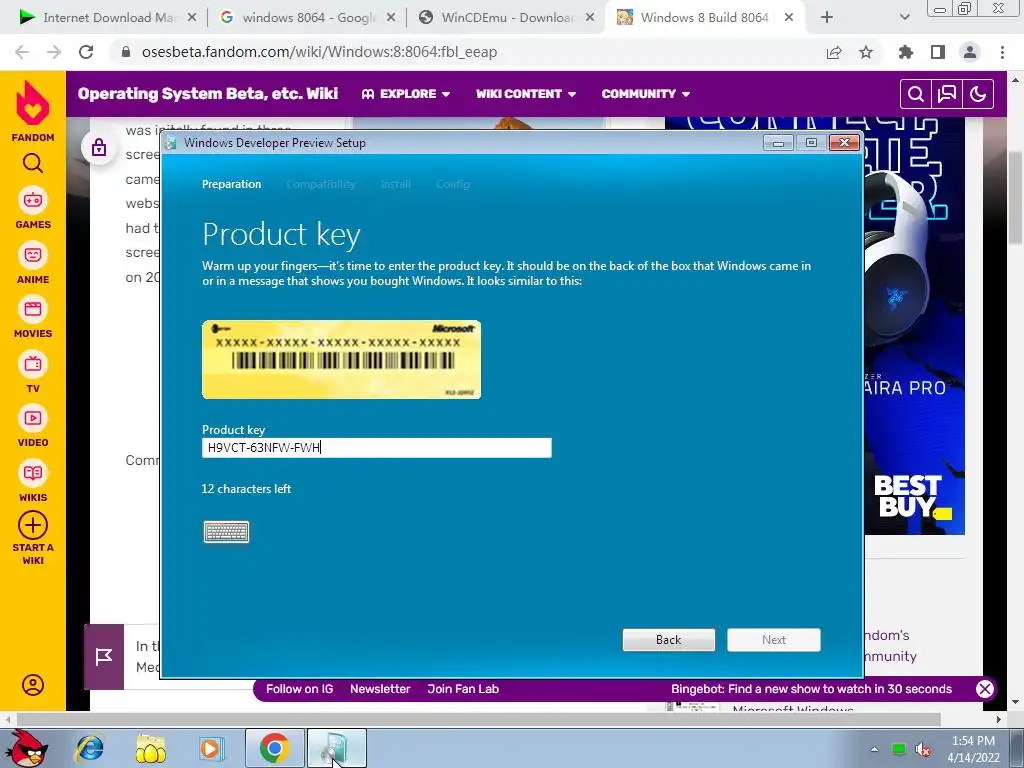Switch to windows 8064 Google tab

pos(307,18)
